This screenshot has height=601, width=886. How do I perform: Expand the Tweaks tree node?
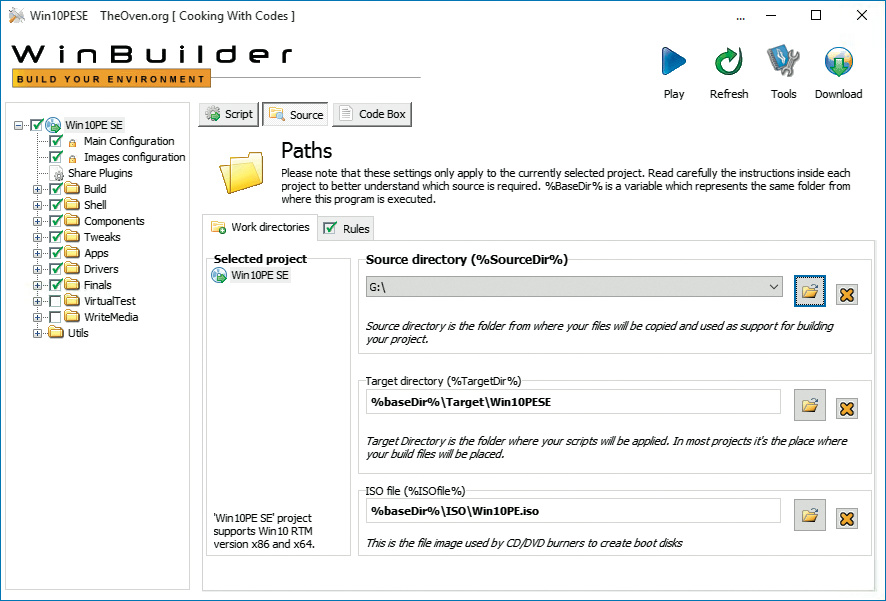pyautogui.click(x=37, y=237)
